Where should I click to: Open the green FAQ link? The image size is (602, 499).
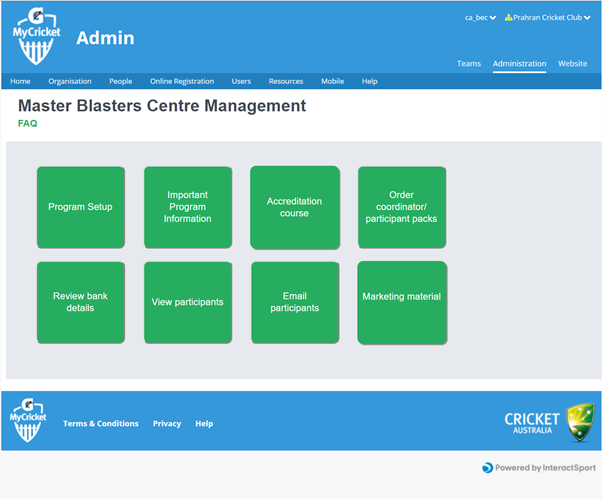(28, 124)
